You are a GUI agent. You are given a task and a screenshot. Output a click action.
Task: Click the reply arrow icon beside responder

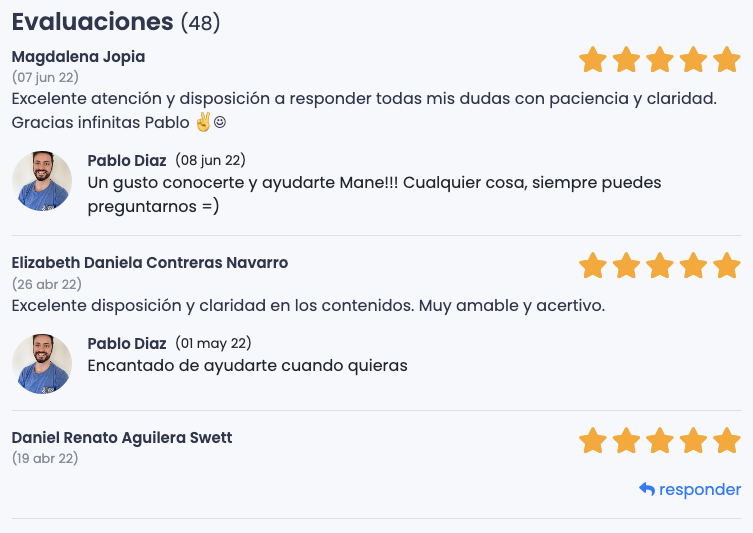click(647, 489)
